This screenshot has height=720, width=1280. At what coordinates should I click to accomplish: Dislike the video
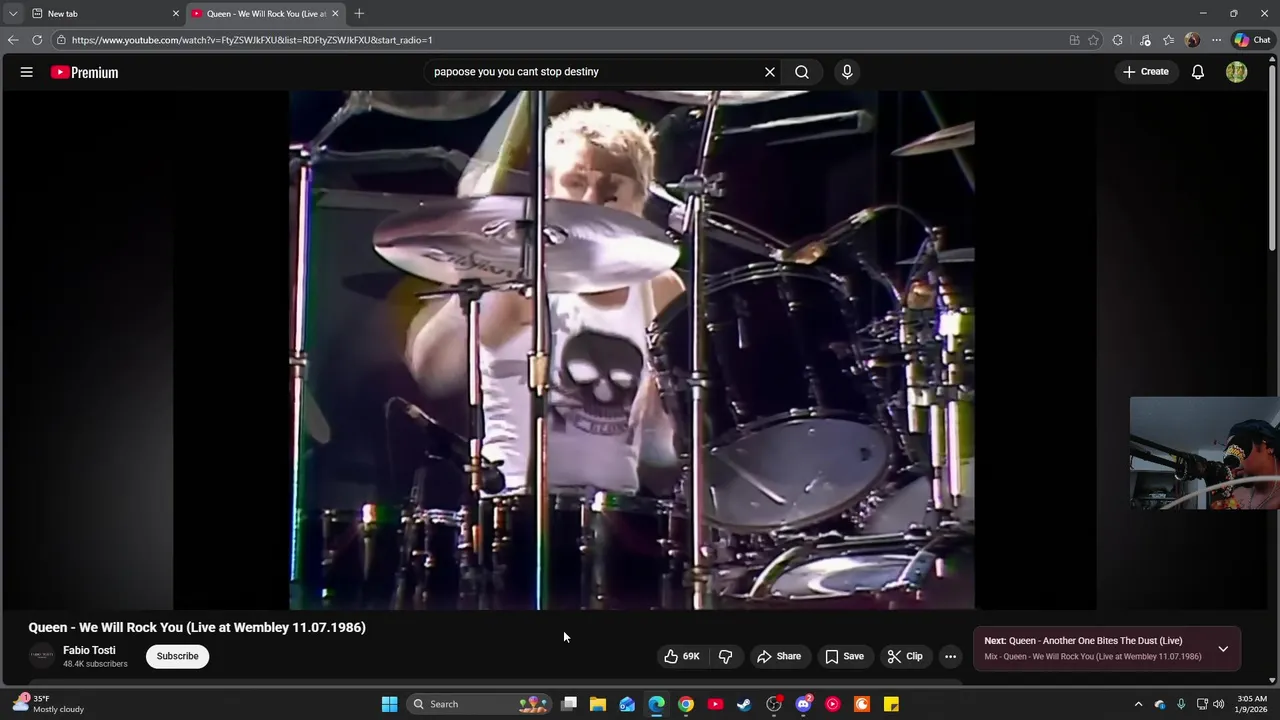726,656
